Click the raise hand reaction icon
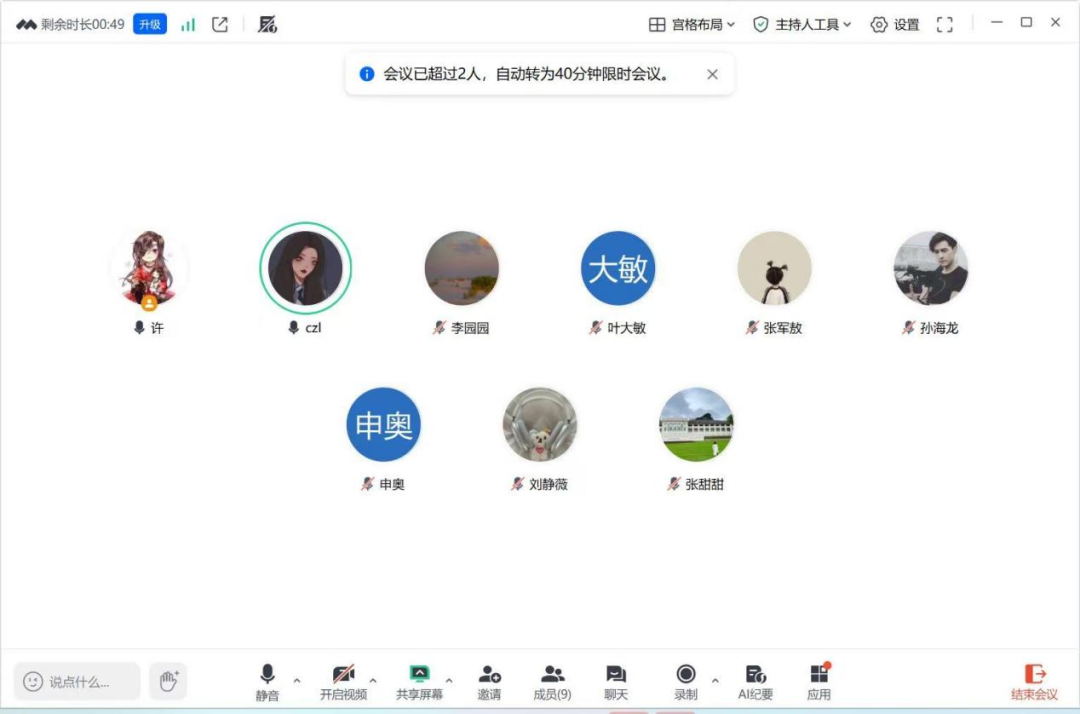The height and width of the screenshot is (714, 1080). pos(168,681)
